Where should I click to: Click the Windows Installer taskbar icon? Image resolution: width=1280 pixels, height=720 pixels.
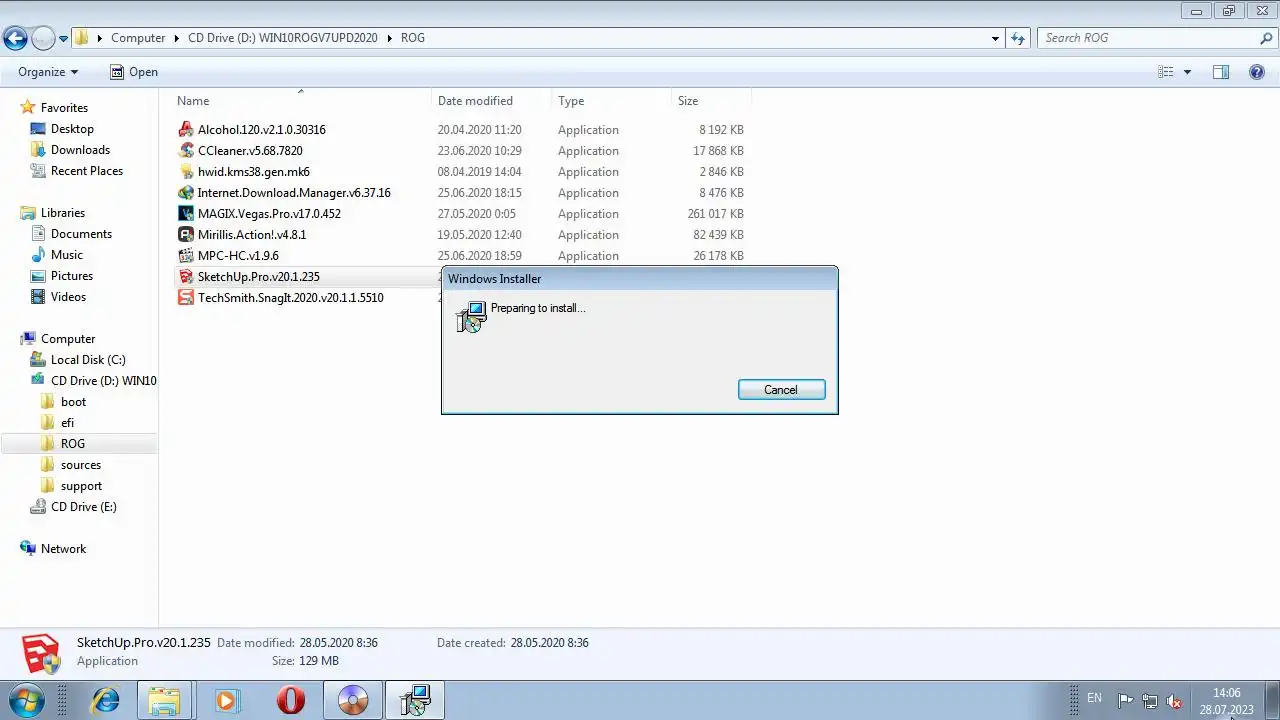point(414,700)
